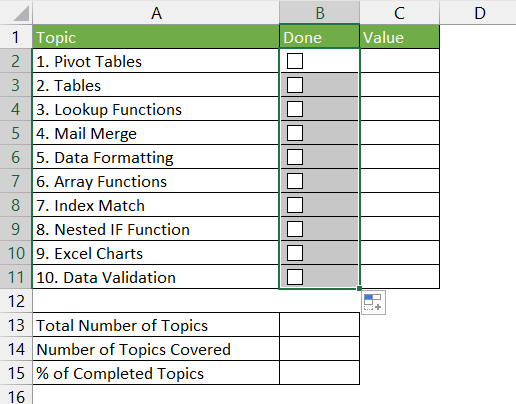Tick the Array Functions checkbox

click(295, 181)
